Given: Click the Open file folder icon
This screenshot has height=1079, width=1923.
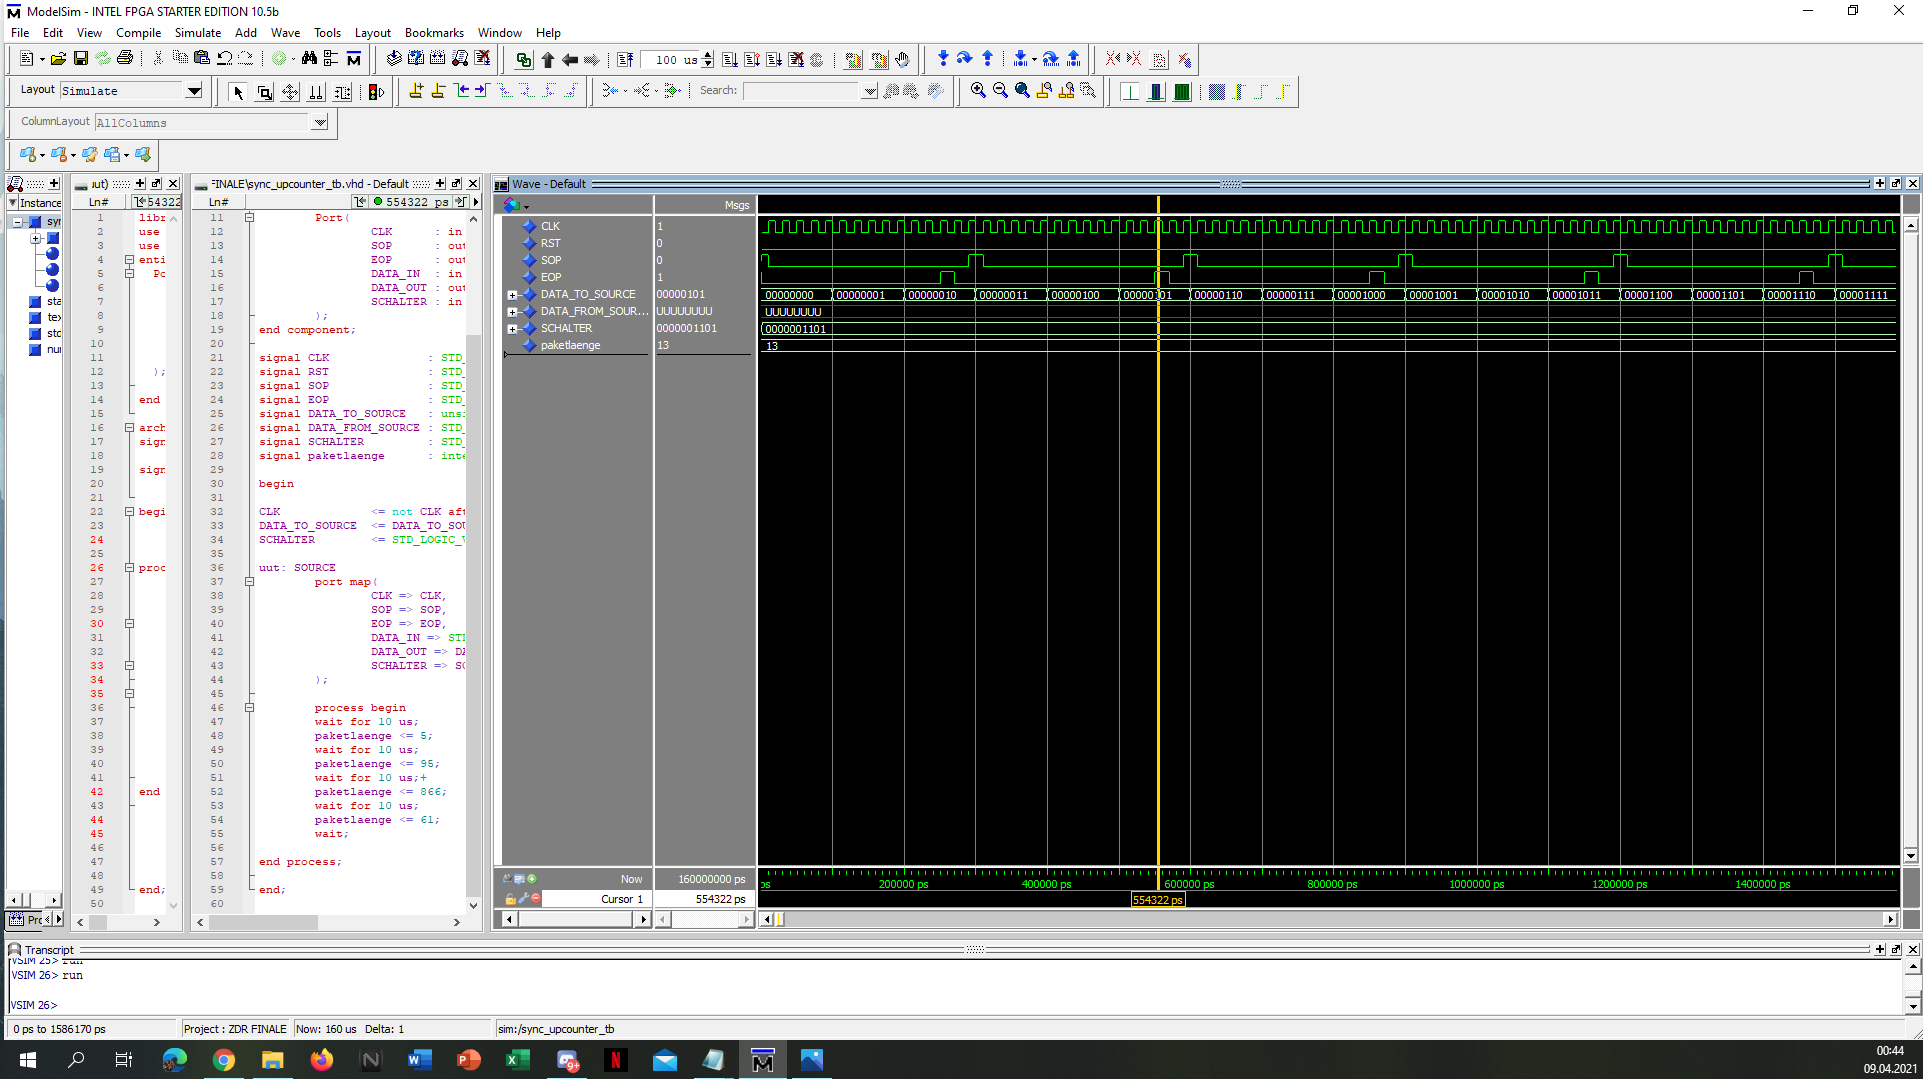Looking at the screenshot, I should [59, 59].
